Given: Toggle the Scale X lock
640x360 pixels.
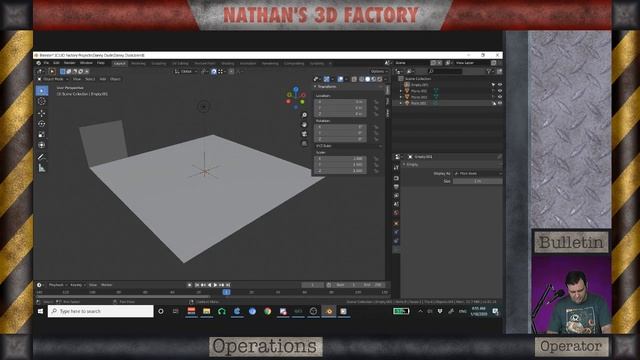Looking at the screenshot, I should (376, 159).
